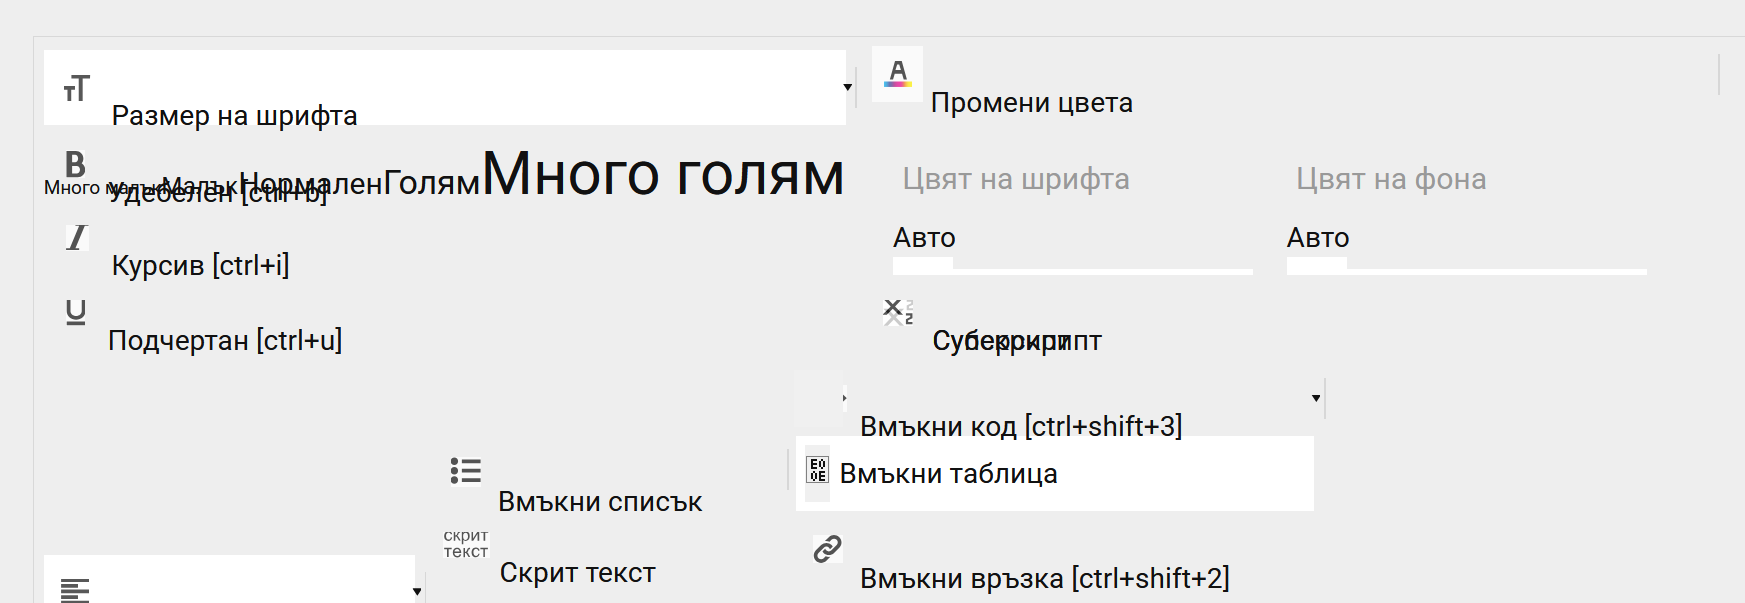
Task: Open the change color tool icon
Action: tap(897, 74)
